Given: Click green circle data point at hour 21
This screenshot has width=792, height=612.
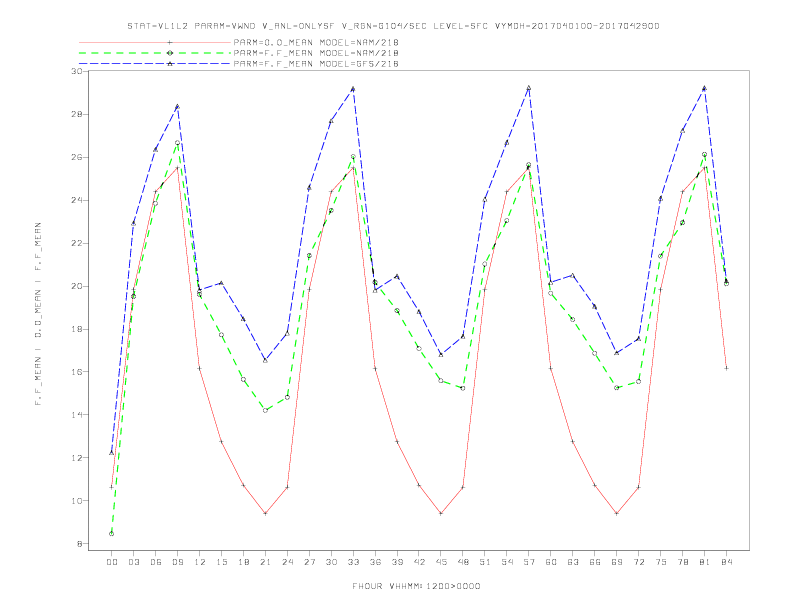Looking at the screenshot, I should click(x=265, y=411).
